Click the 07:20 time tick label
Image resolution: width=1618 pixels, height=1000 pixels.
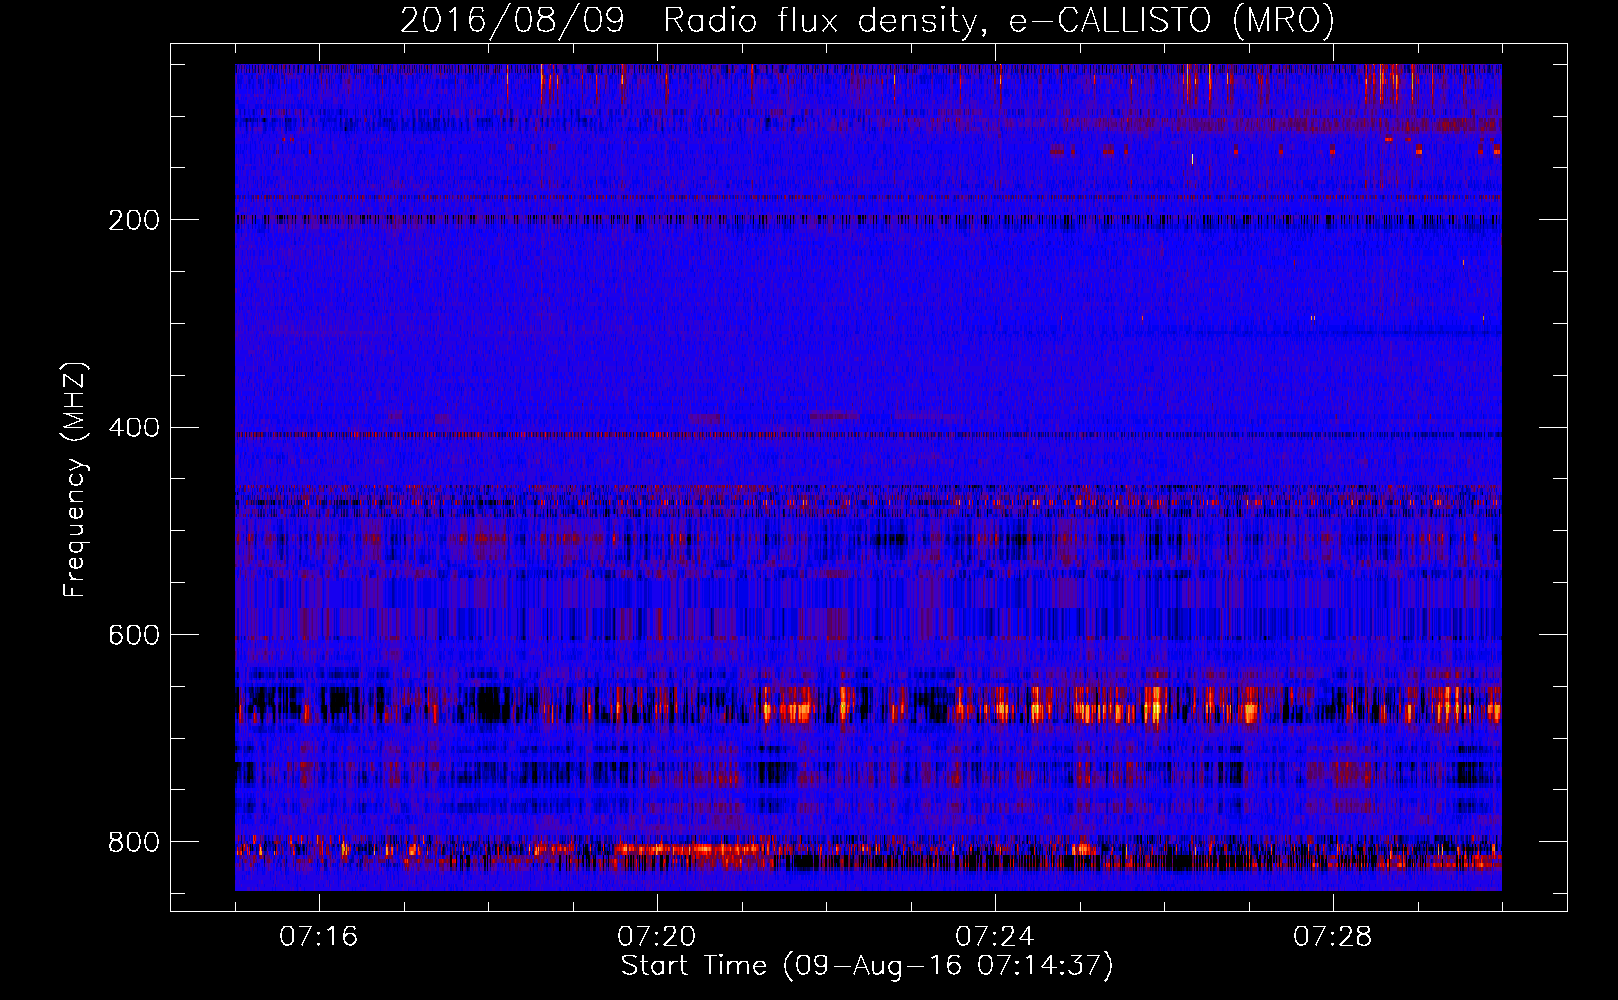click(x=656, y=937)
